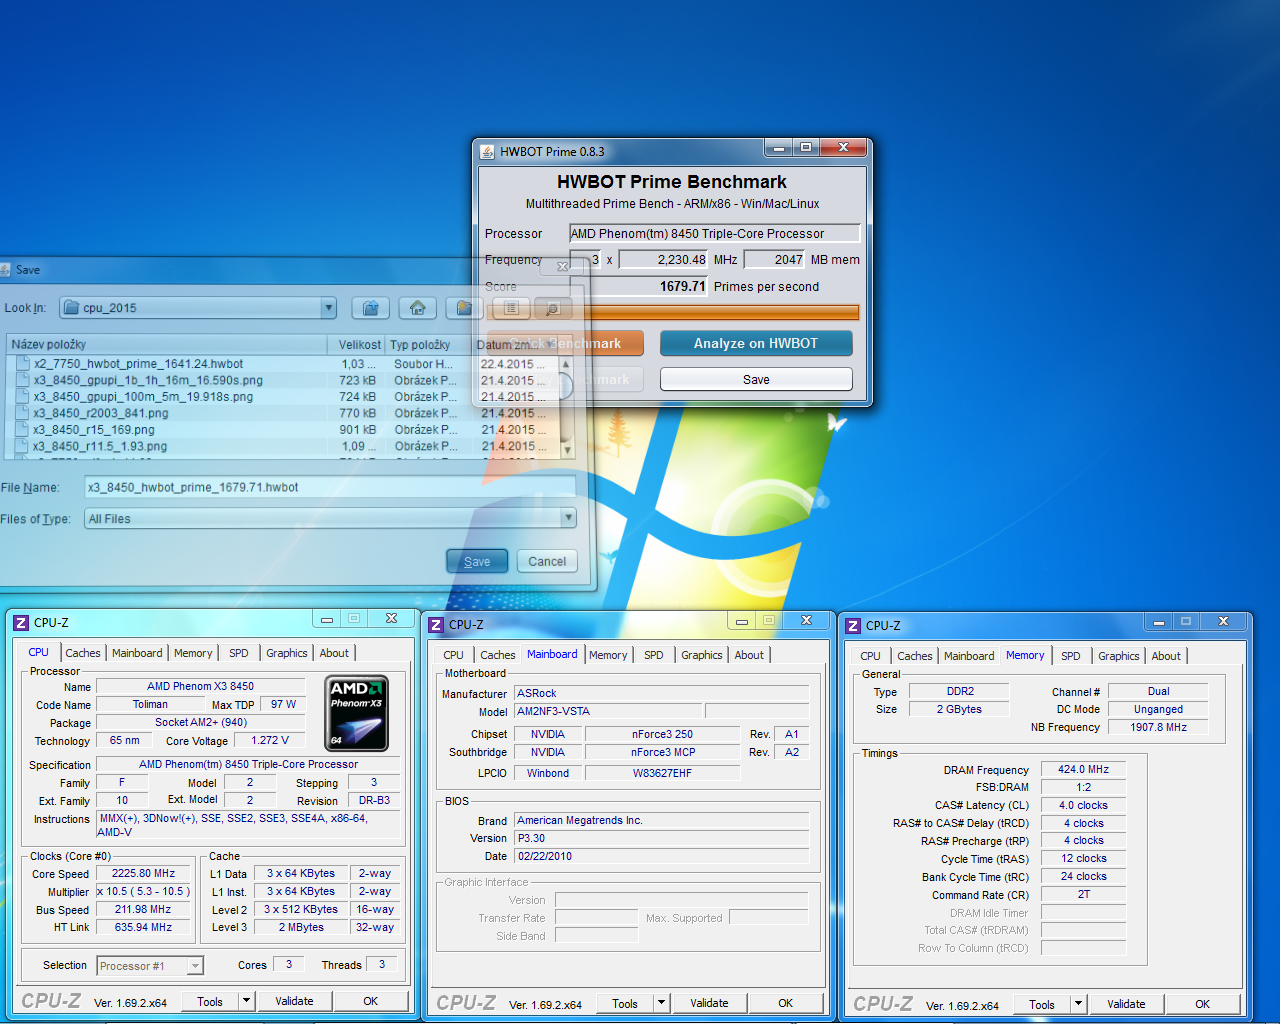Click OK in left CPU-Z window
1280x1024 pixels.
(371, 1001)
